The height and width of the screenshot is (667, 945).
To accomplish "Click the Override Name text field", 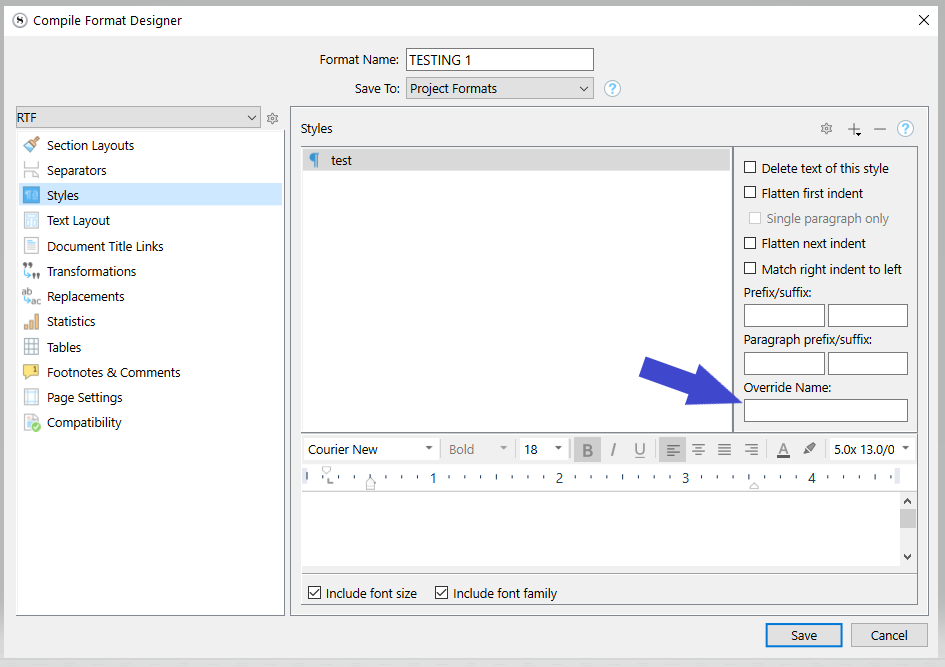I will tap(825, 410).
